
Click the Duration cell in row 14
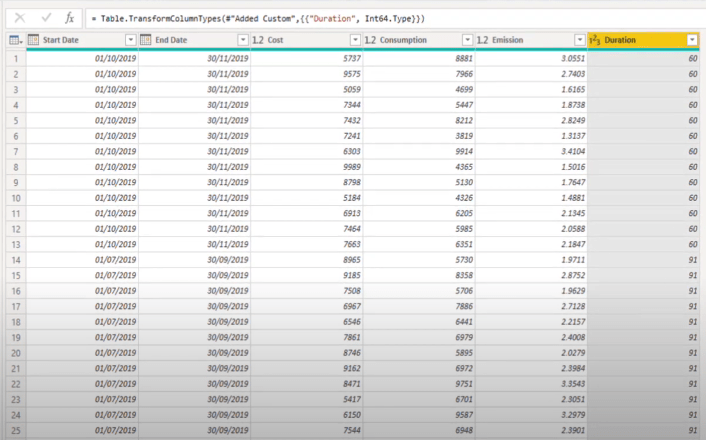point(643,260)
